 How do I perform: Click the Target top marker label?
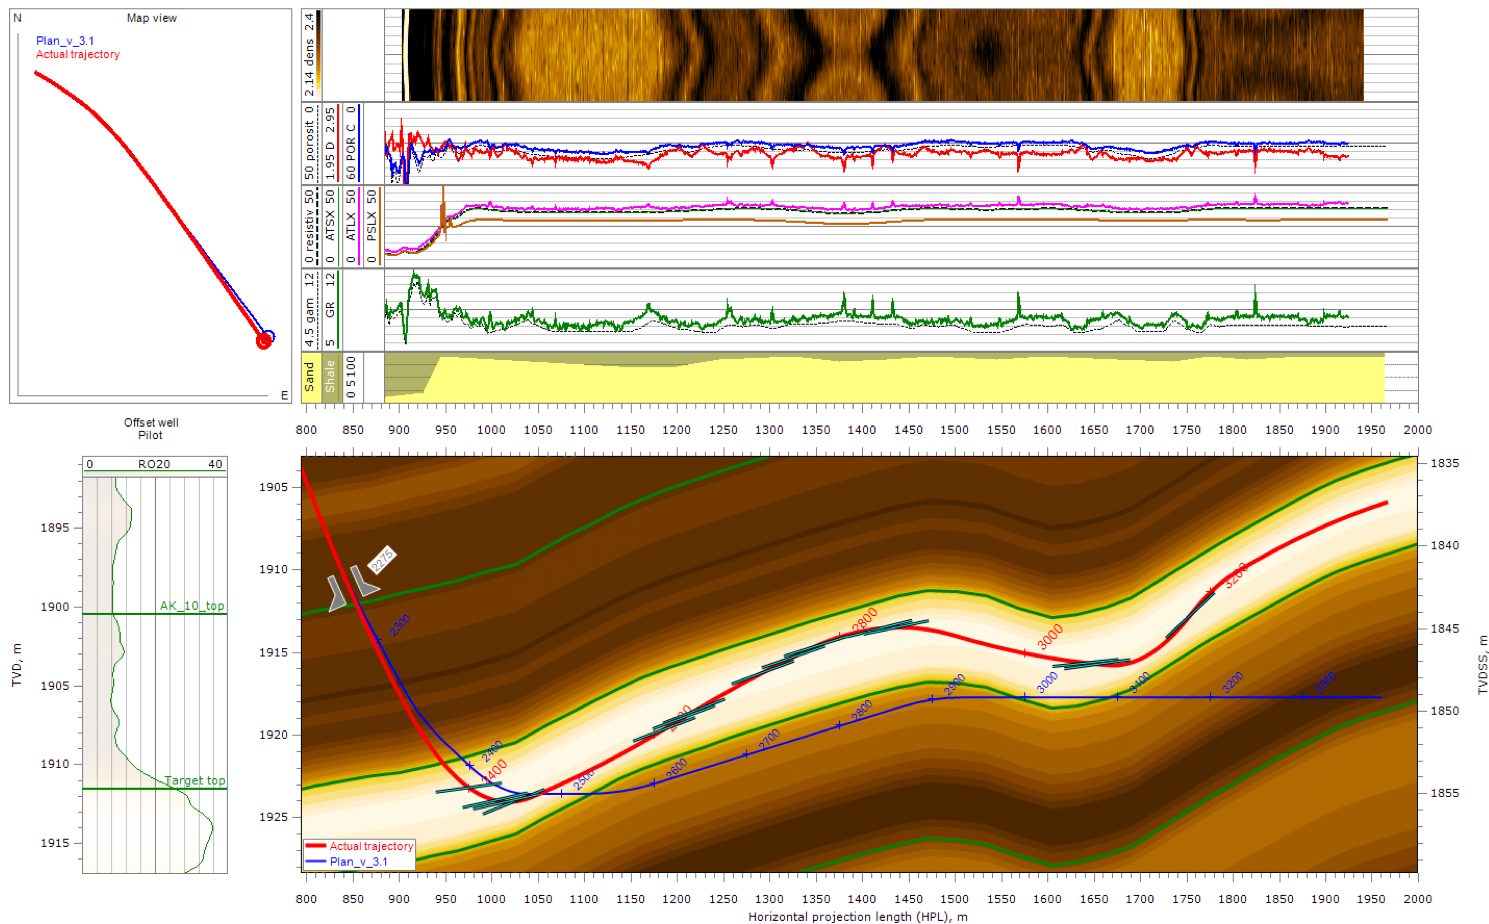click(x=195, y=780)
